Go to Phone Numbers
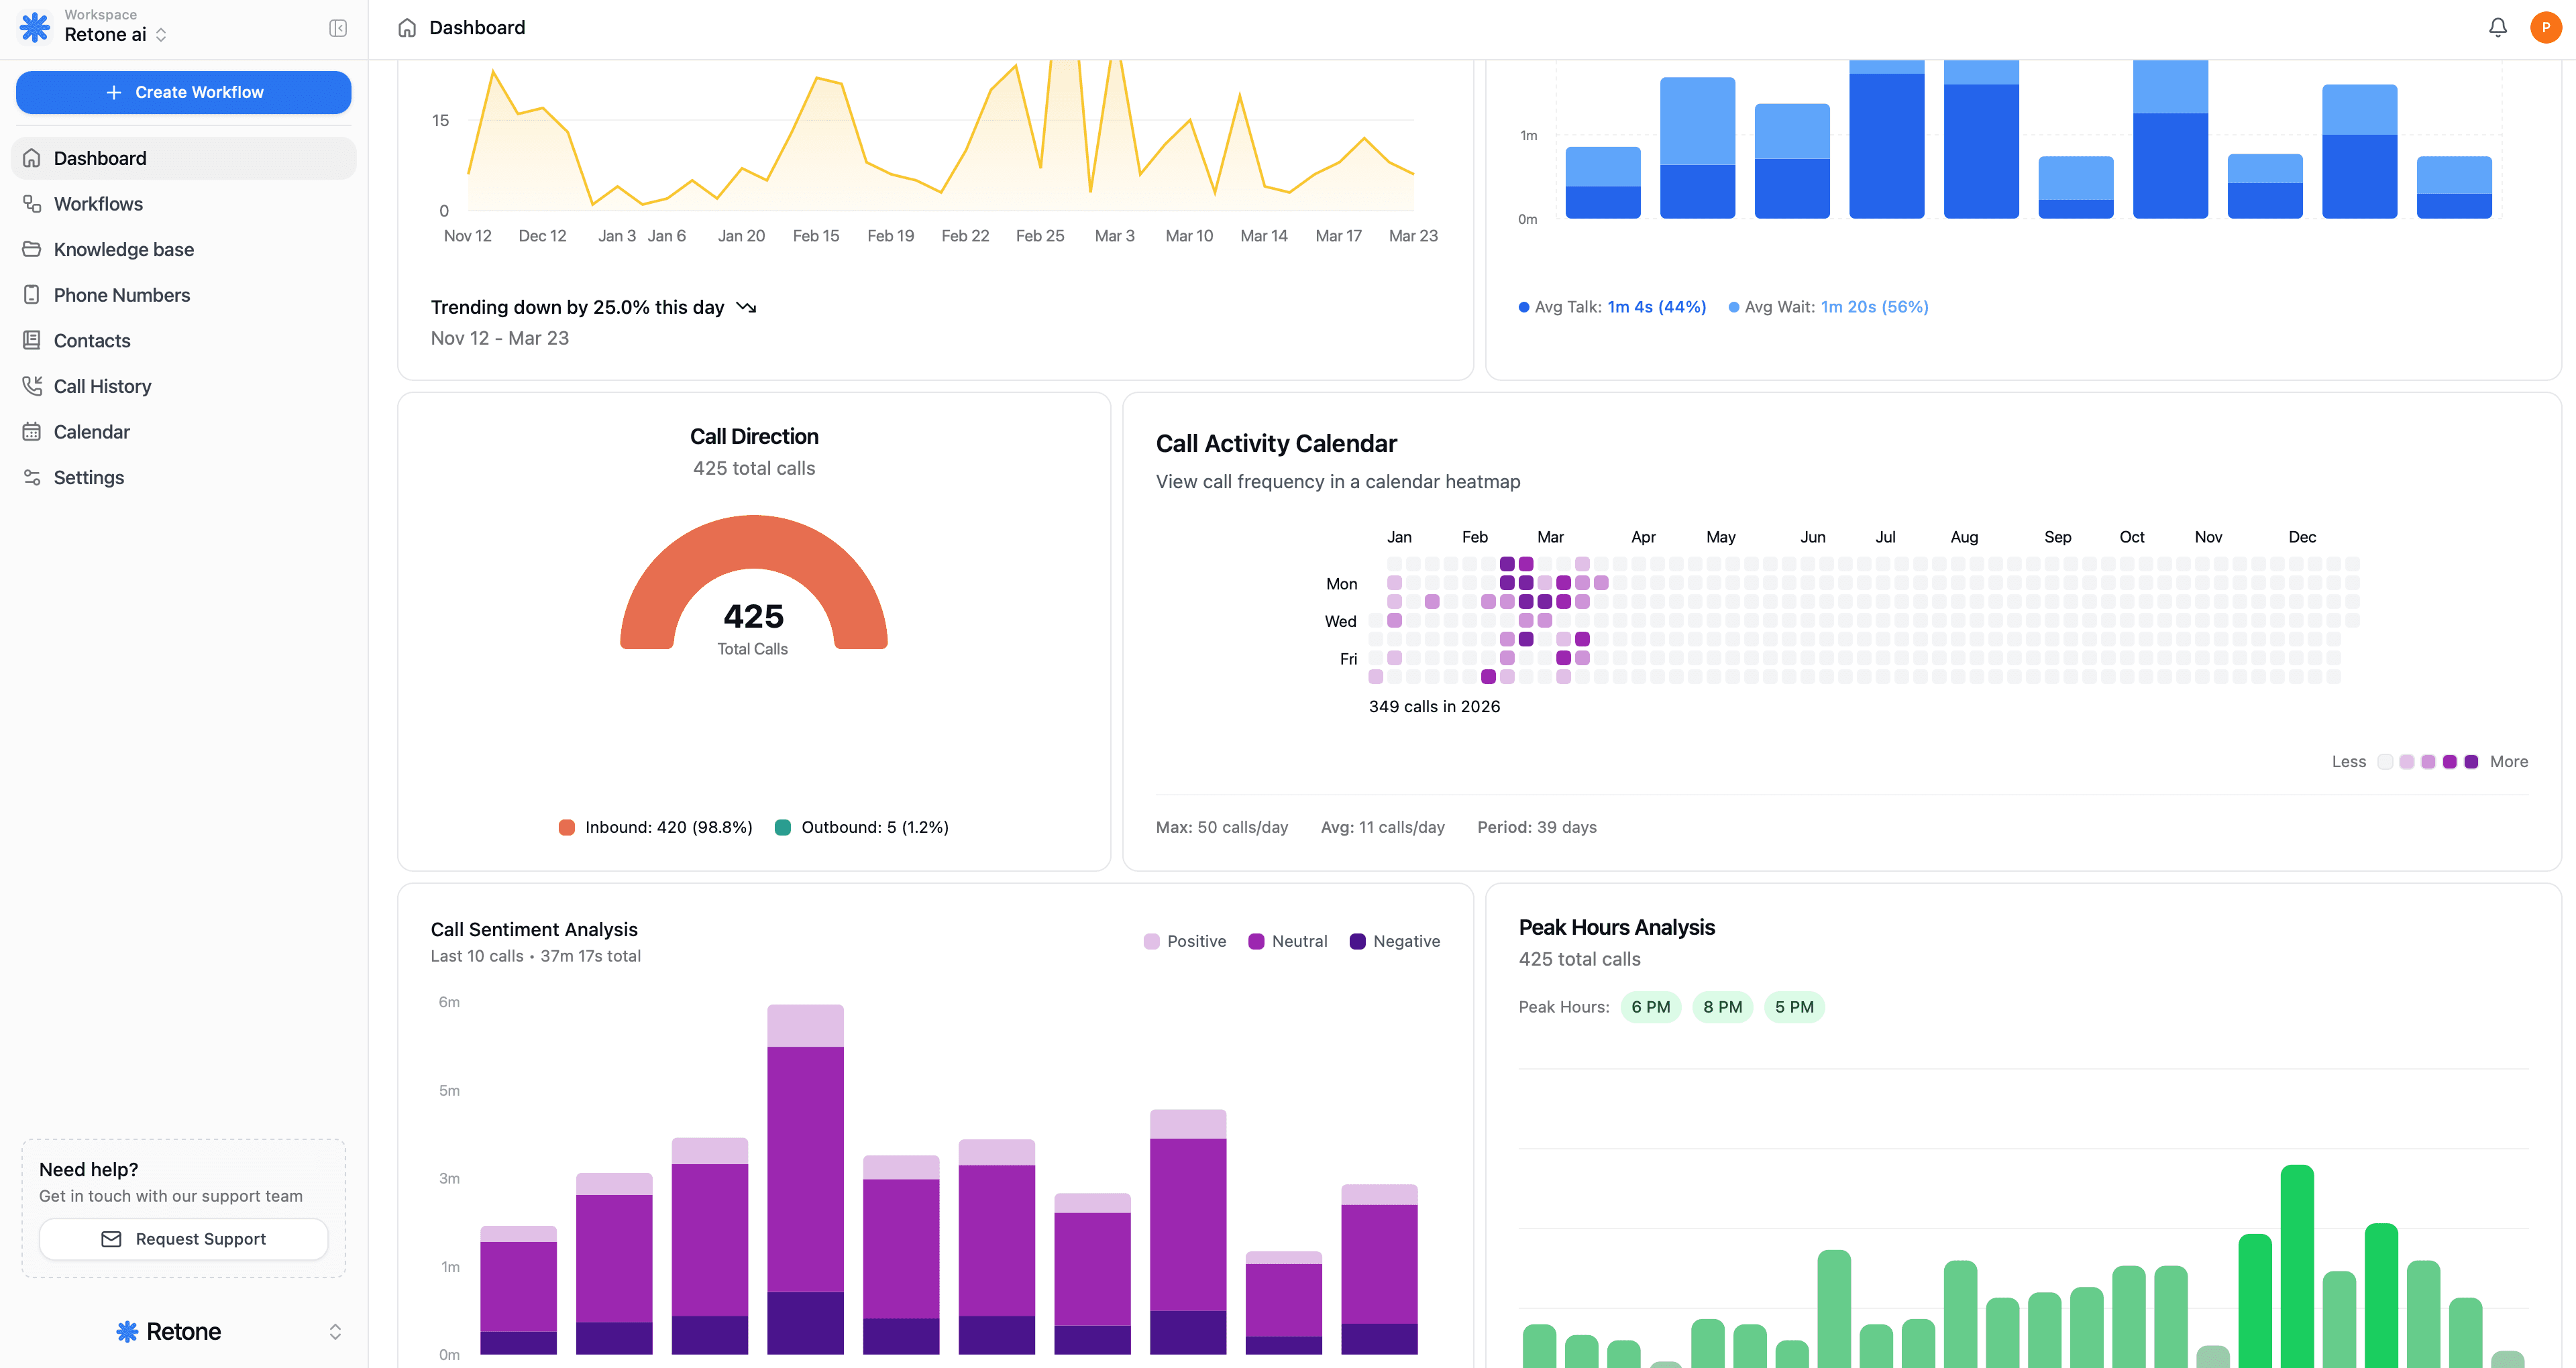2576x1368 pixels. click(122, 294)
